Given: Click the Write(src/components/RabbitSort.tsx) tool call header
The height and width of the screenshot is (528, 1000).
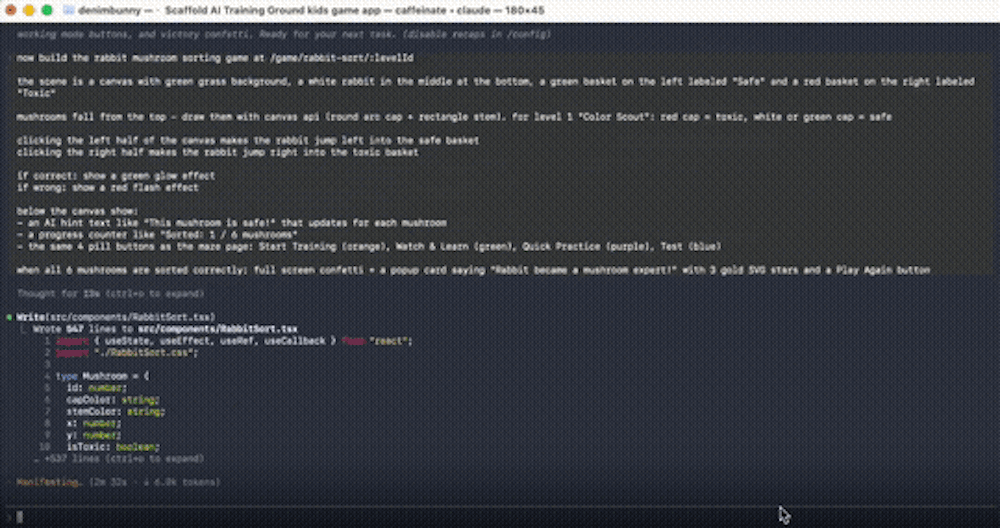Looking at the screenshot, I should [115, 317].
